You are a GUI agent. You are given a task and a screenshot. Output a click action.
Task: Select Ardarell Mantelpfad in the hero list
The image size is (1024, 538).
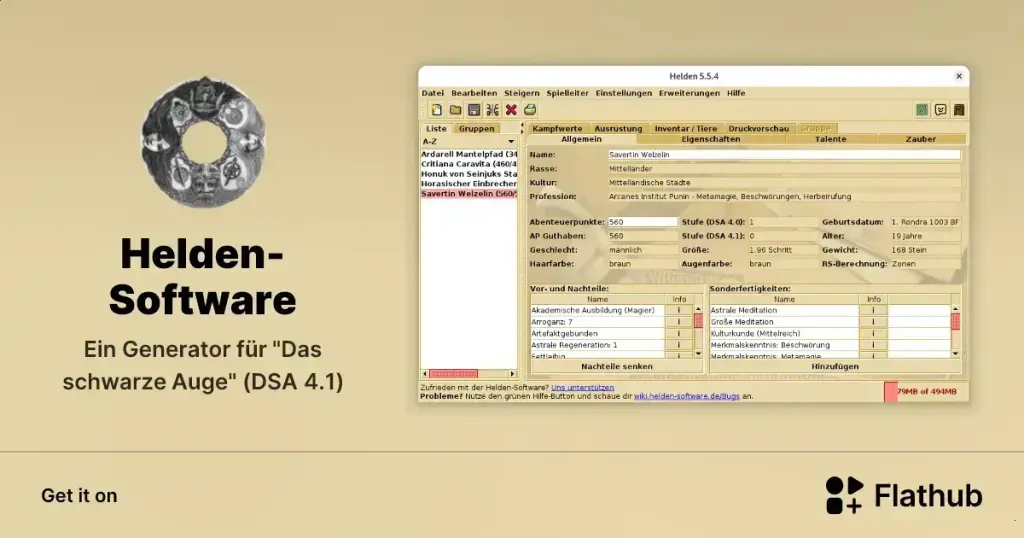coord(469,154)
